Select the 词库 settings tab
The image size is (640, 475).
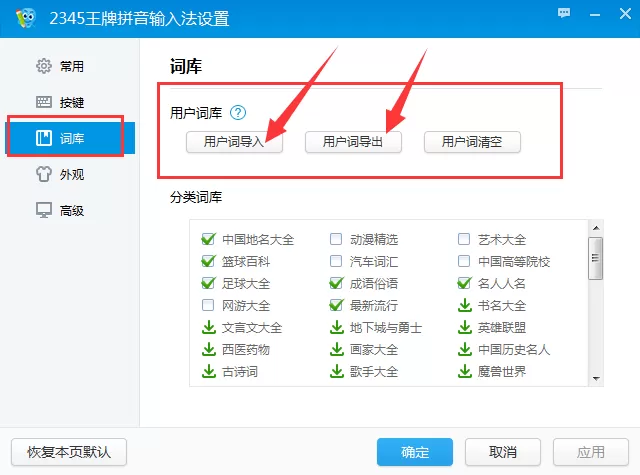70,138
